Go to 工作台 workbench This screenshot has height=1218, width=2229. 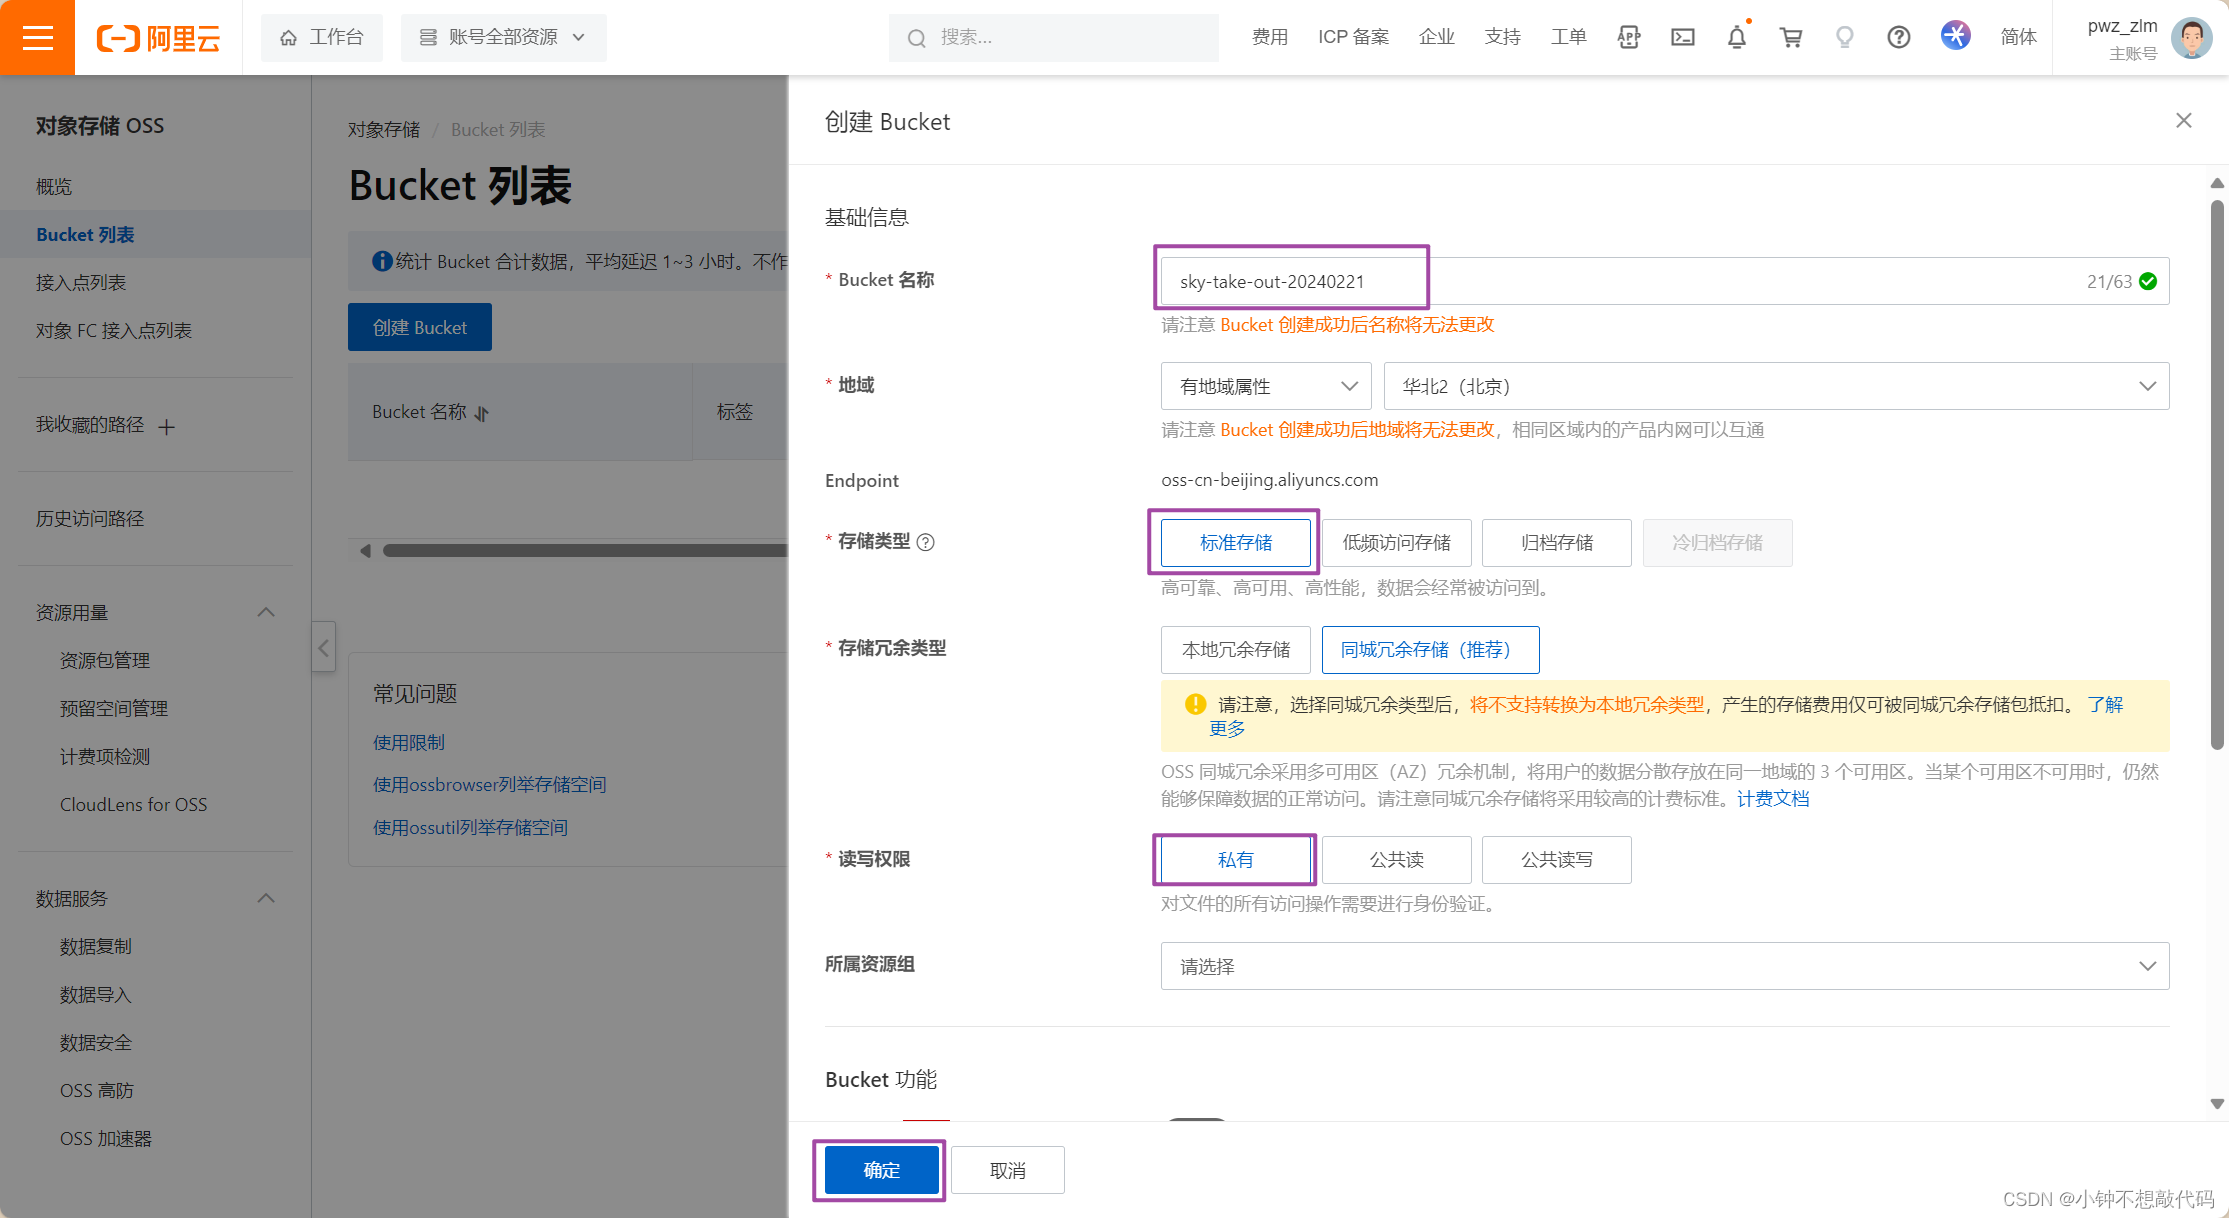(x=322, y=37)
